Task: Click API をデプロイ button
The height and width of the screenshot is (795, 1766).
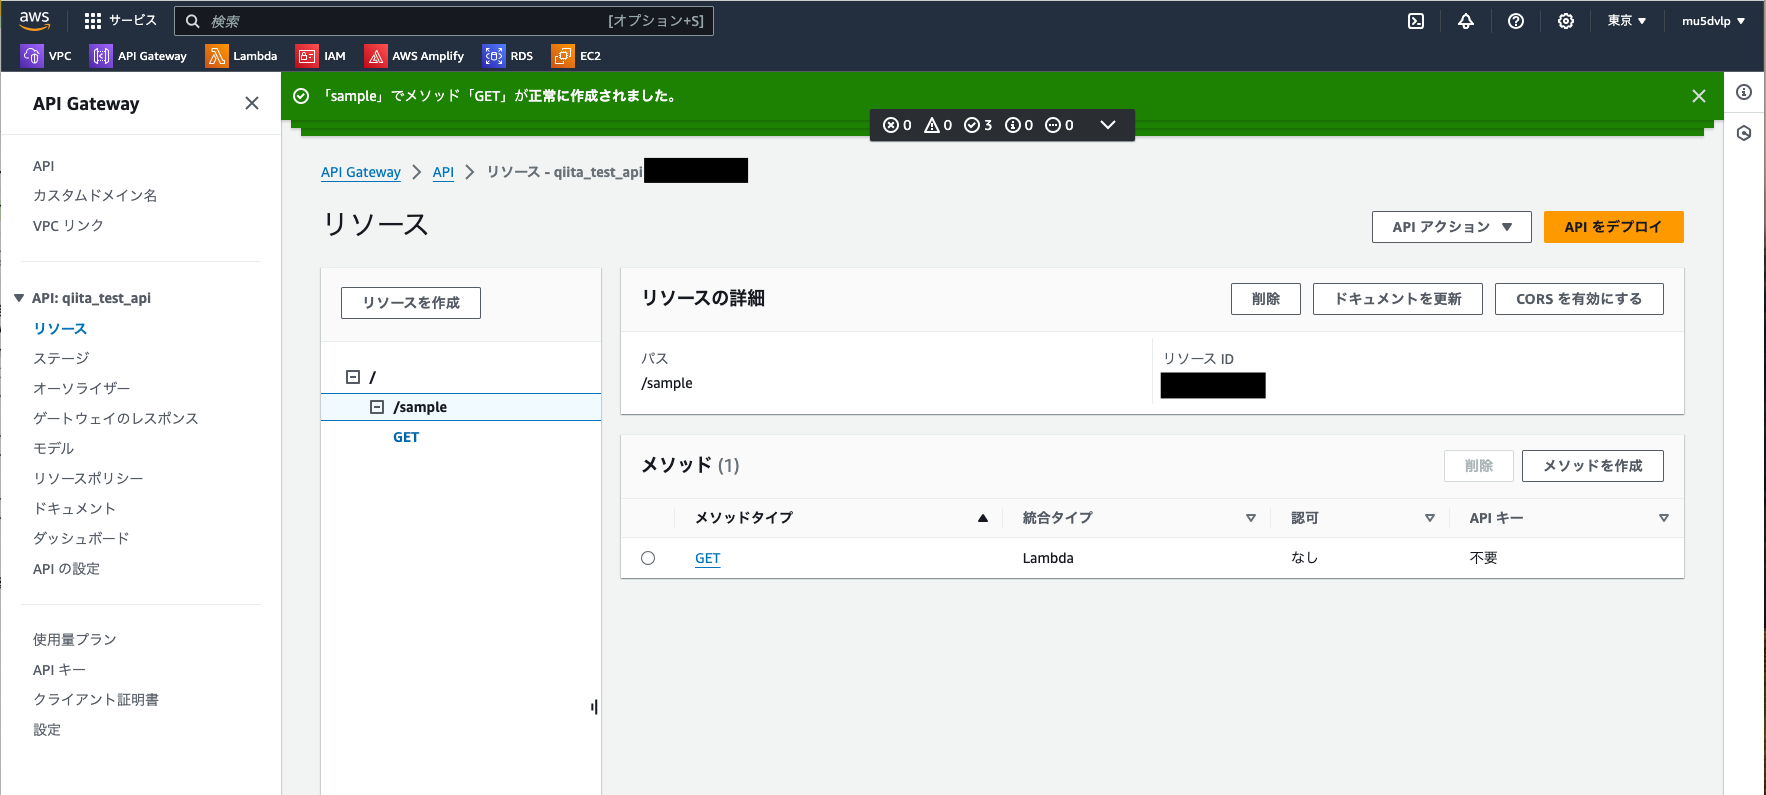Action: 1614,227
